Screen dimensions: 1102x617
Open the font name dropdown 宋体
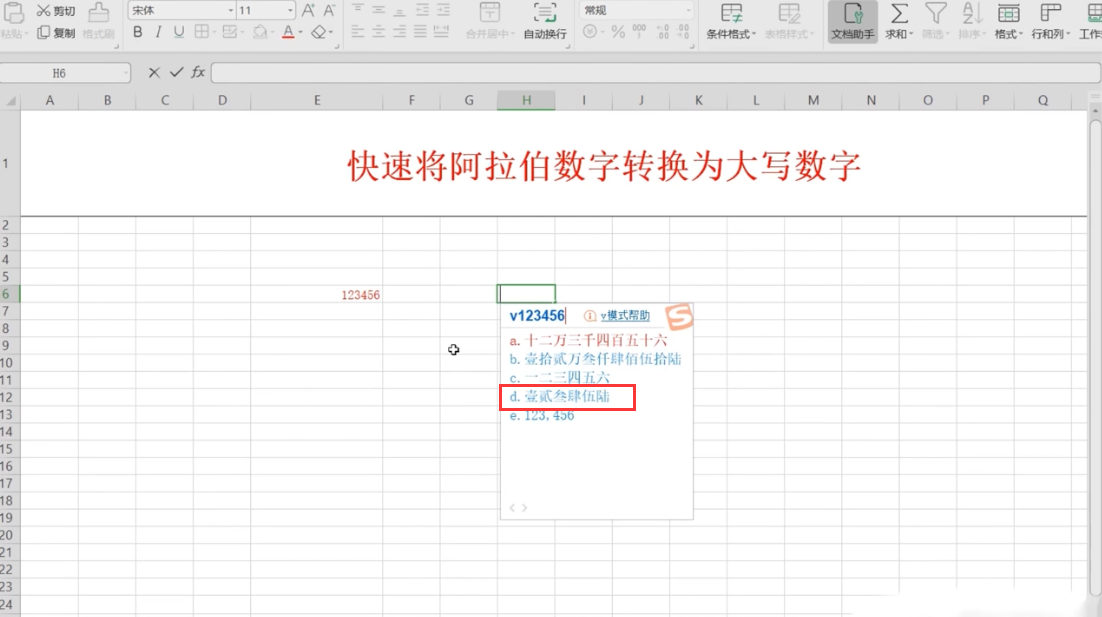coord(230,11)
